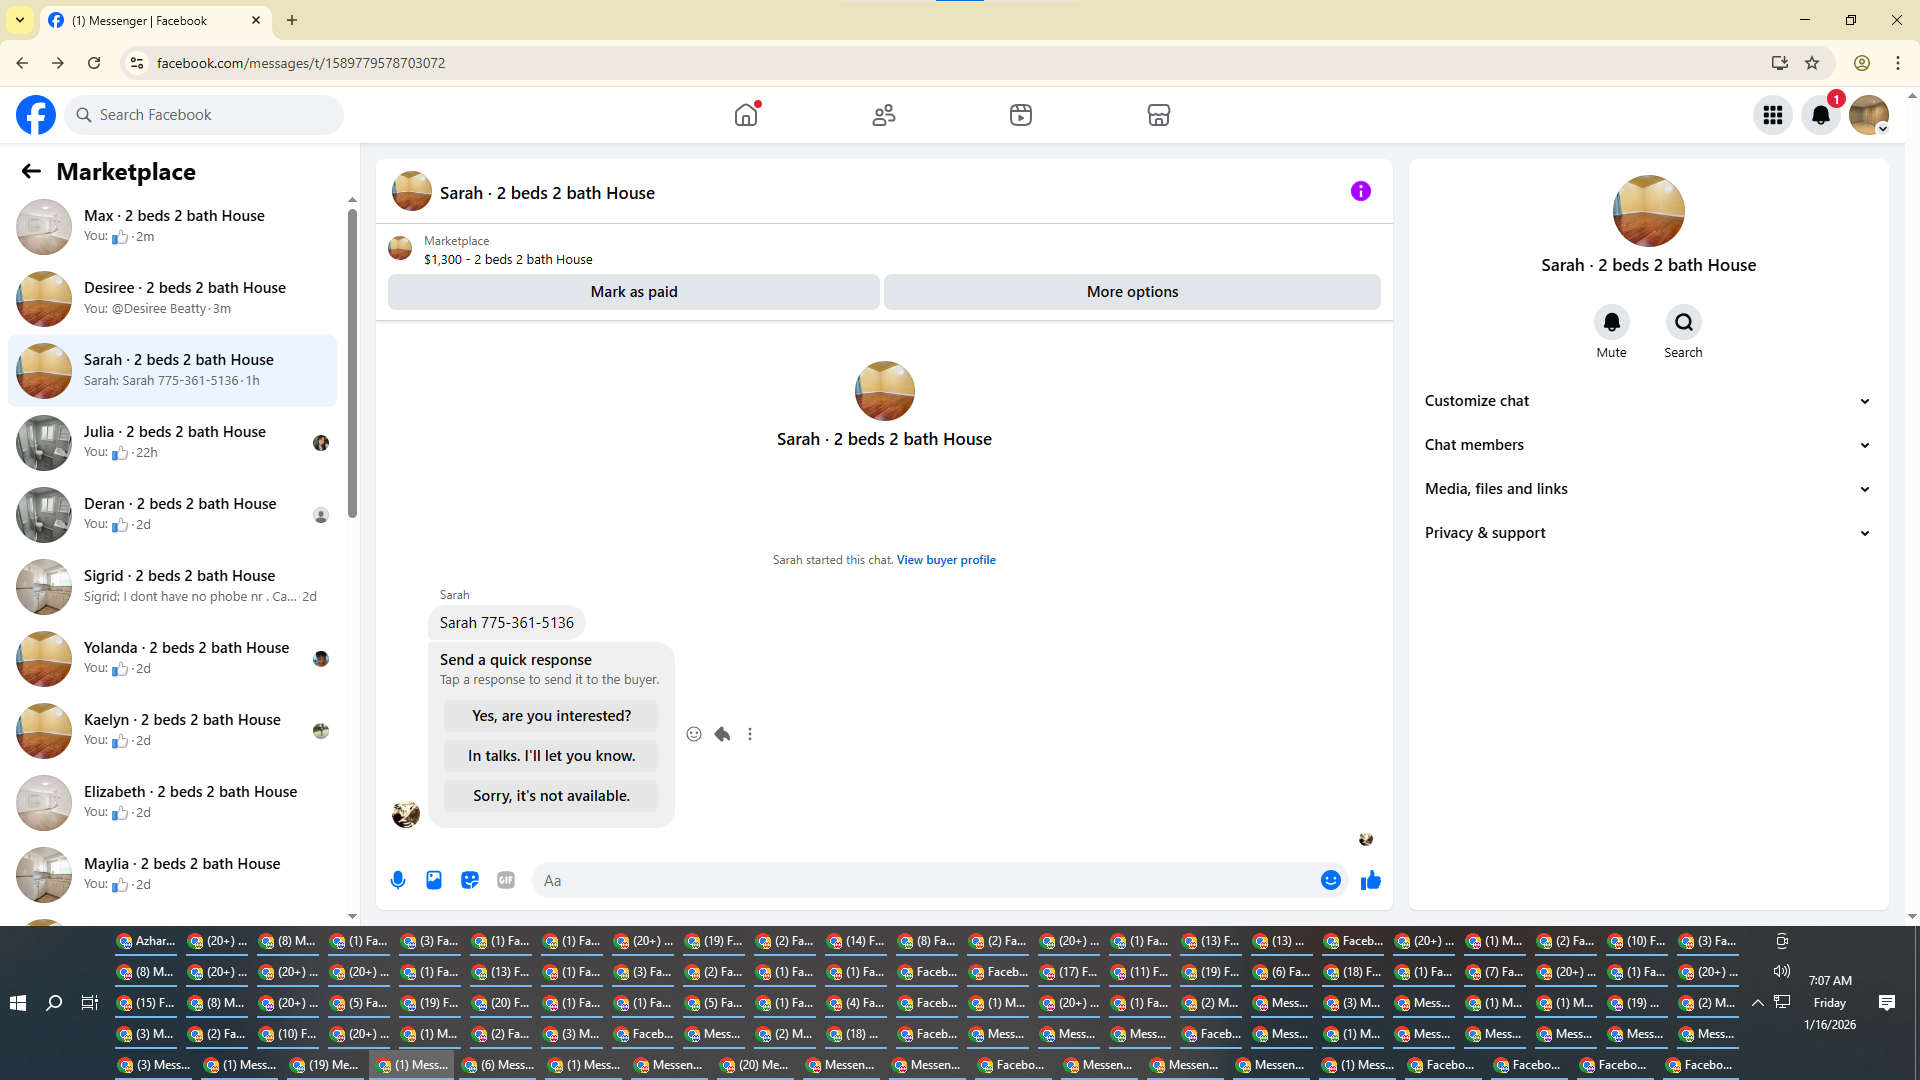Open the View buyer profile link
Image resolution: width=1920 pixels, height=1080 pixels.
[946, 560]
